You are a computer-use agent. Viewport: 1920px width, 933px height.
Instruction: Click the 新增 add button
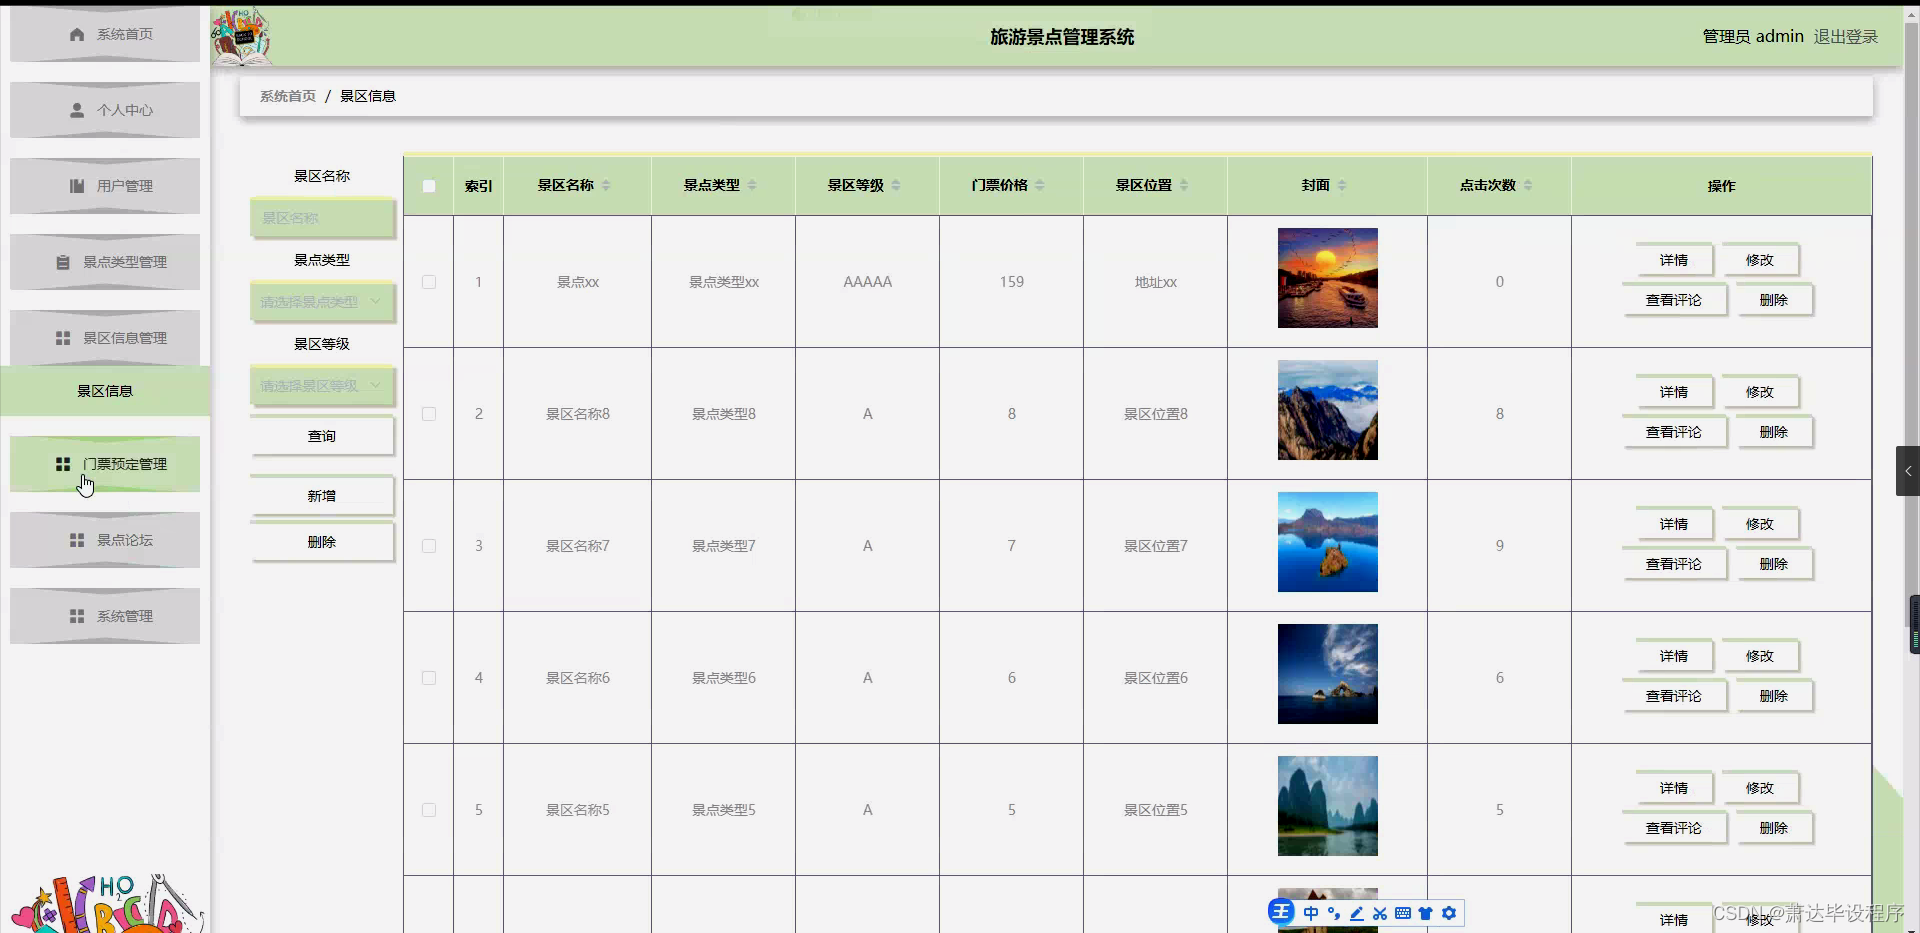click(x=322, y=496)
